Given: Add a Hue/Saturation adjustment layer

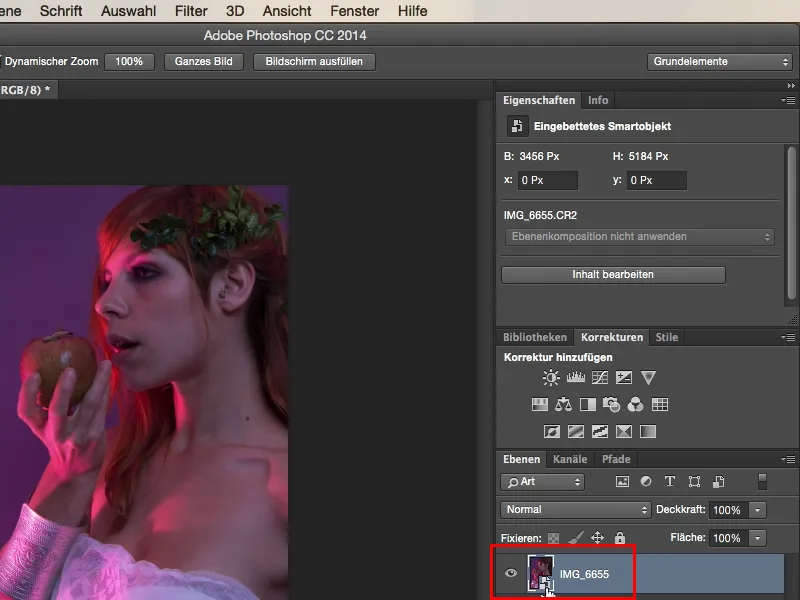Looking at the screenshot, I should pos(539,405).
